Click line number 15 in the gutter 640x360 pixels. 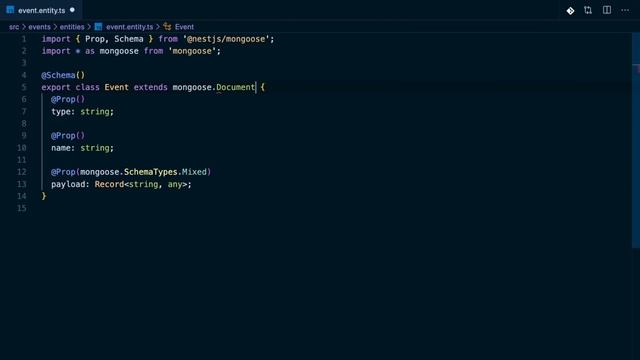pyautogui.click(x=22, y=208)
